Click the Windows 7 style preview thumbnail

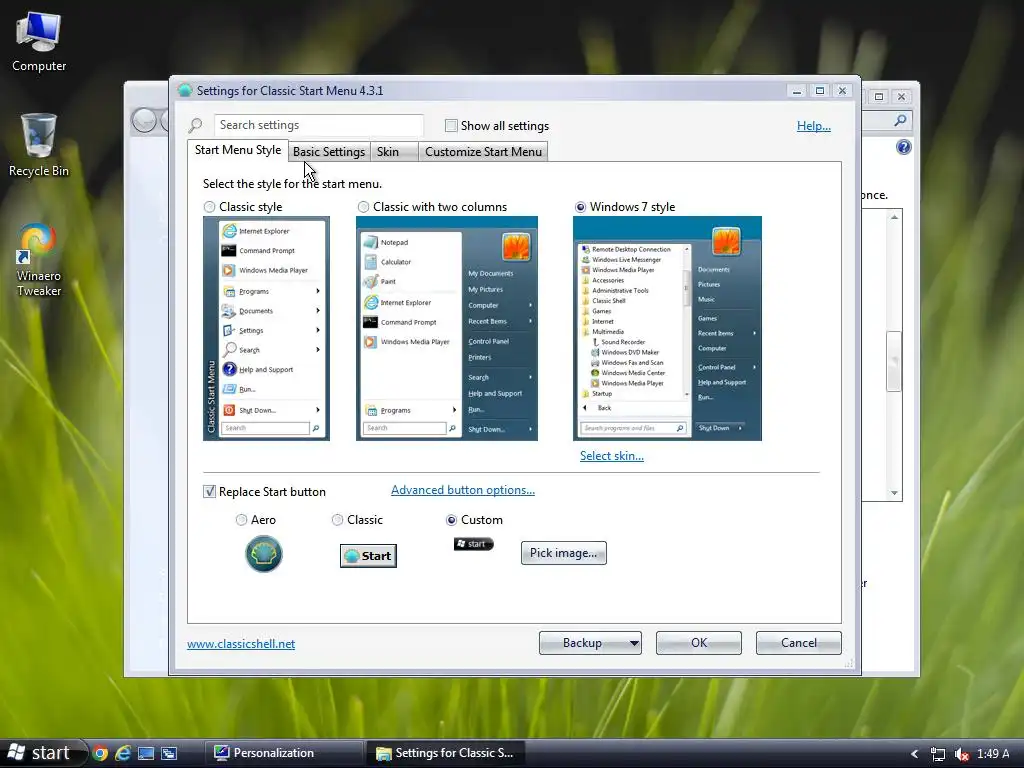tap(667, 328)
